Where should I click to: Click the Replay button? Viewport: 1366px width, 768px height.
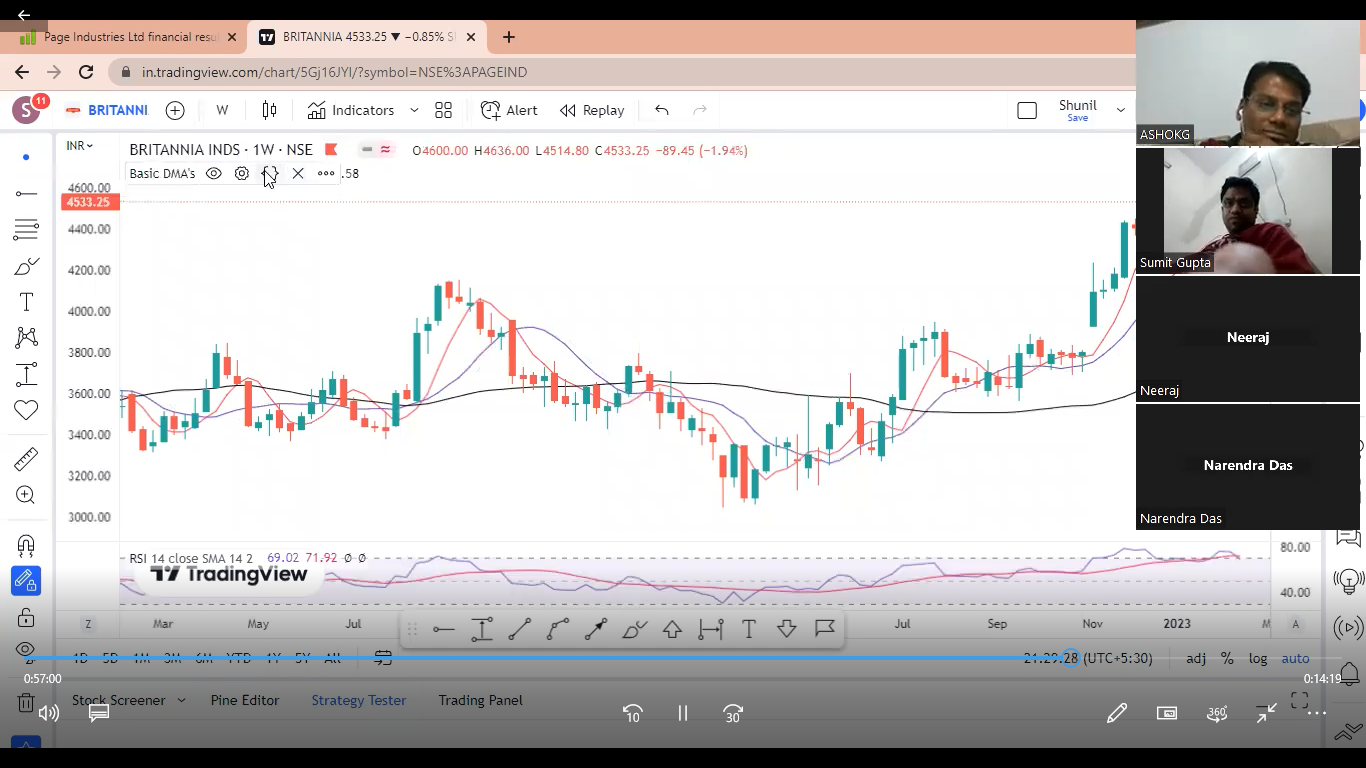pyautogui.click(x=592, y=110)
